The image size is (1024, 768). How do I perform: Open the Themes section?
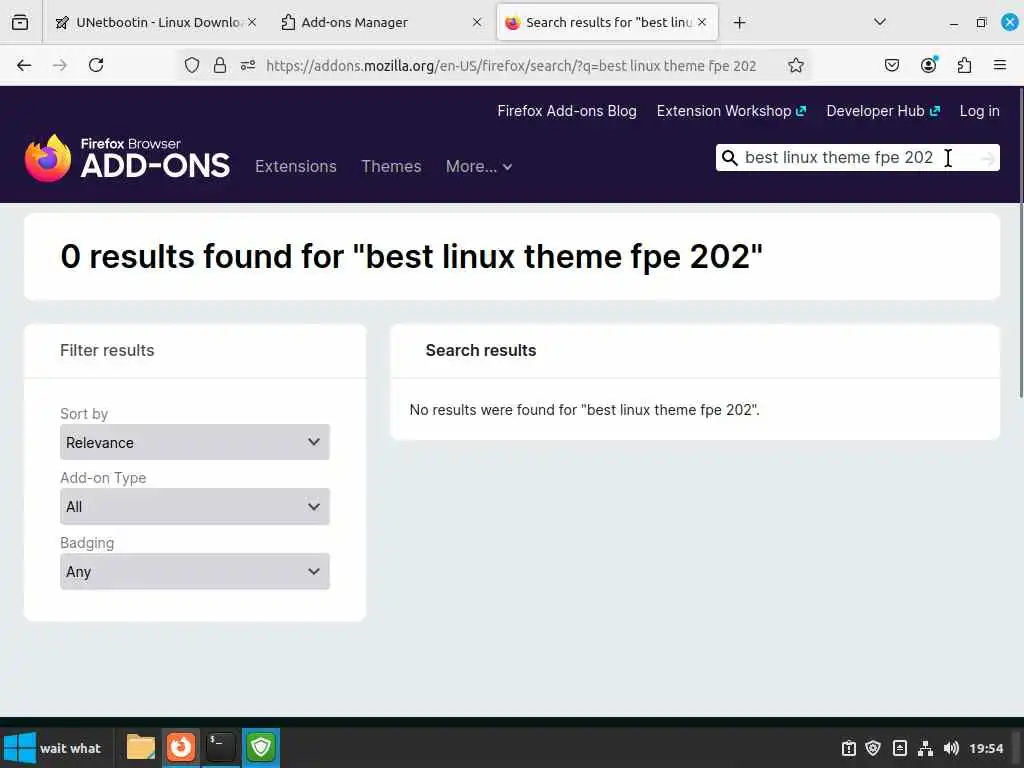(391, 167)
